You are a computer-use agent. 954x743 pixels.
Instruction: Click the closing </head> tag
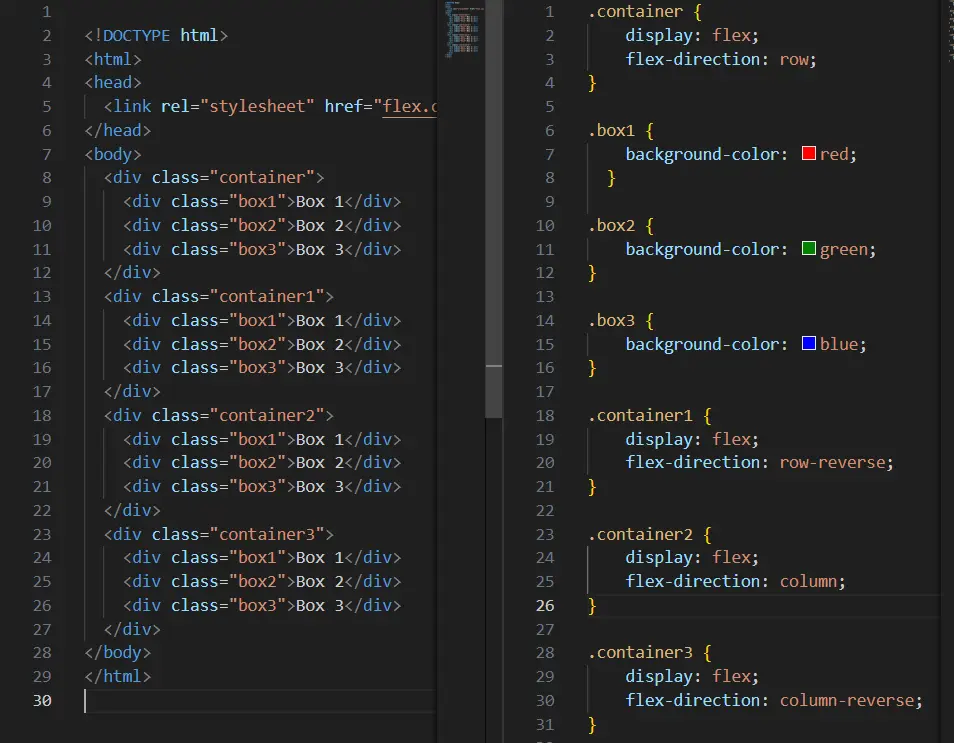pos(118,130)
